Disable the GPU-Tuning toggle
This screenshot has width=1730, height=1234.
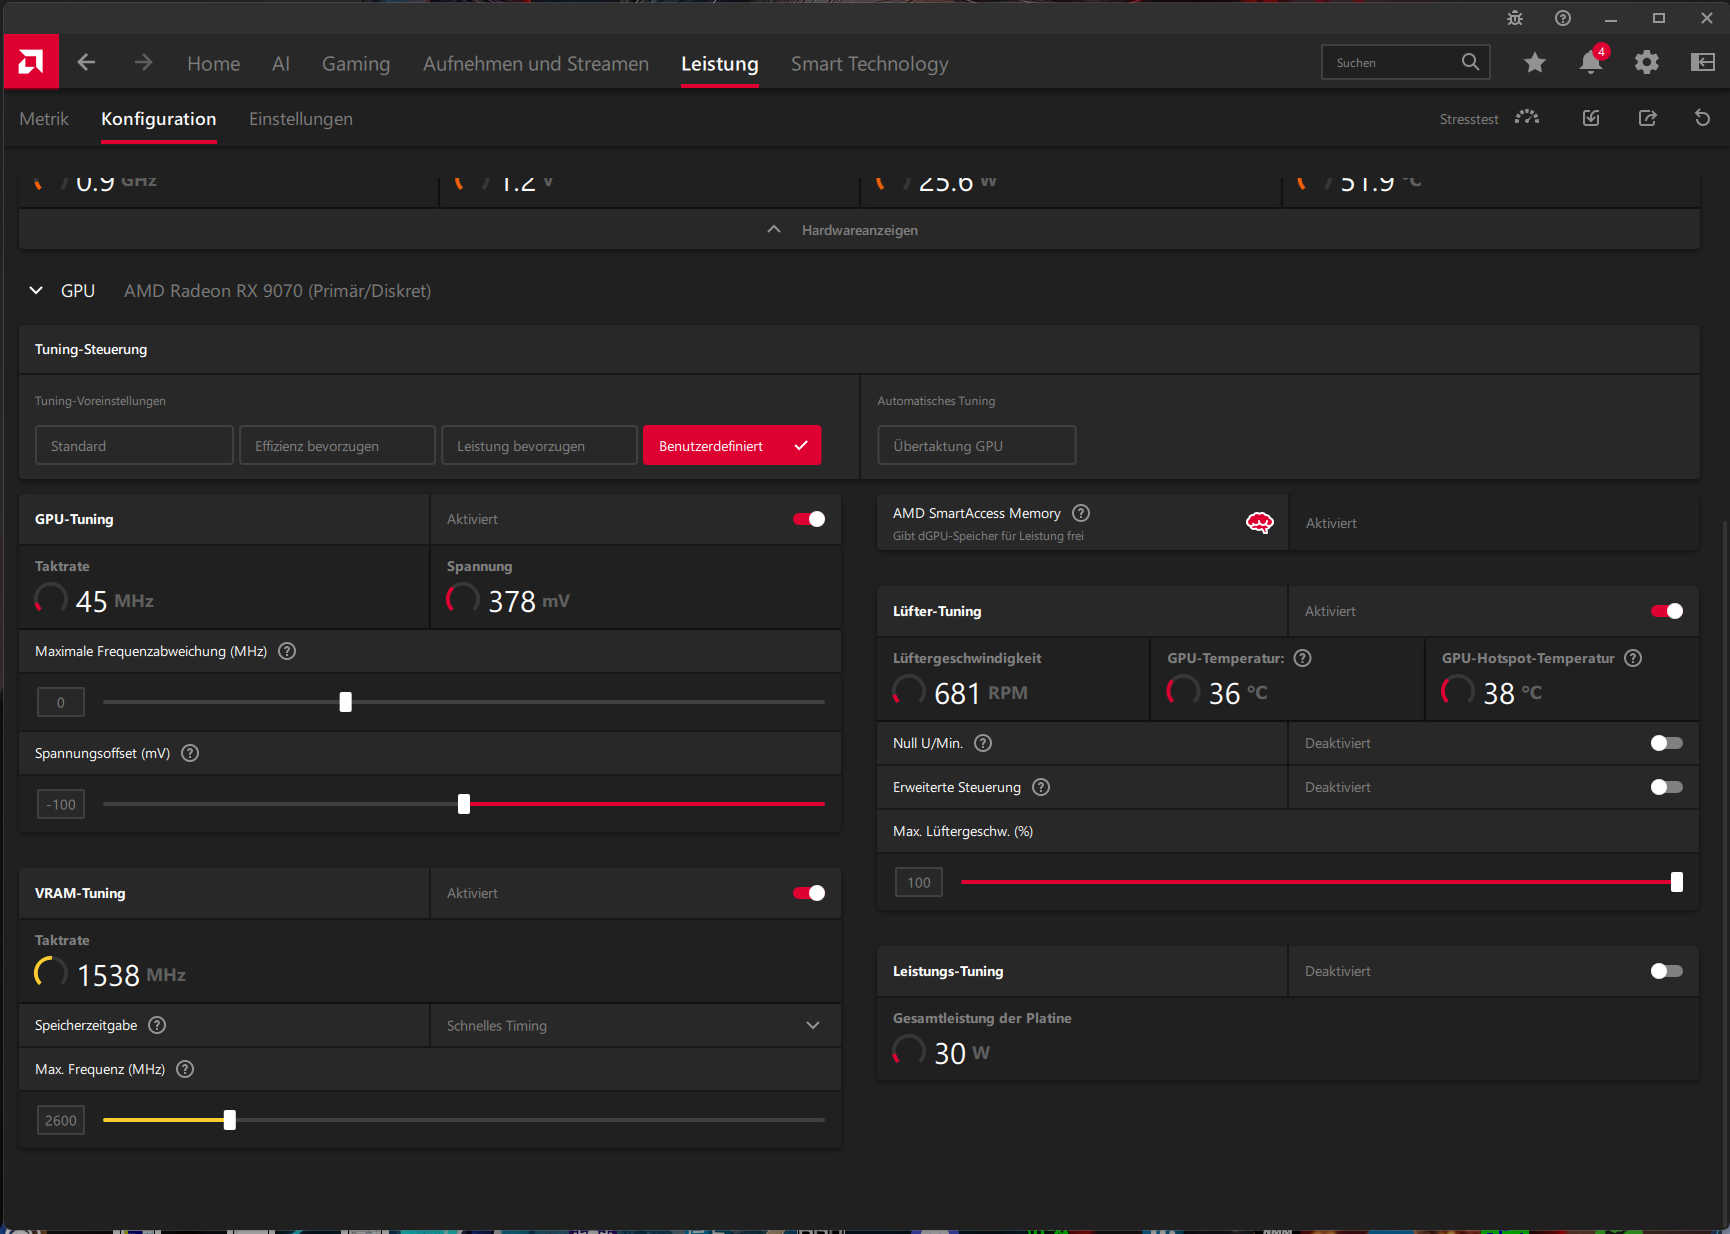[809, 519]
